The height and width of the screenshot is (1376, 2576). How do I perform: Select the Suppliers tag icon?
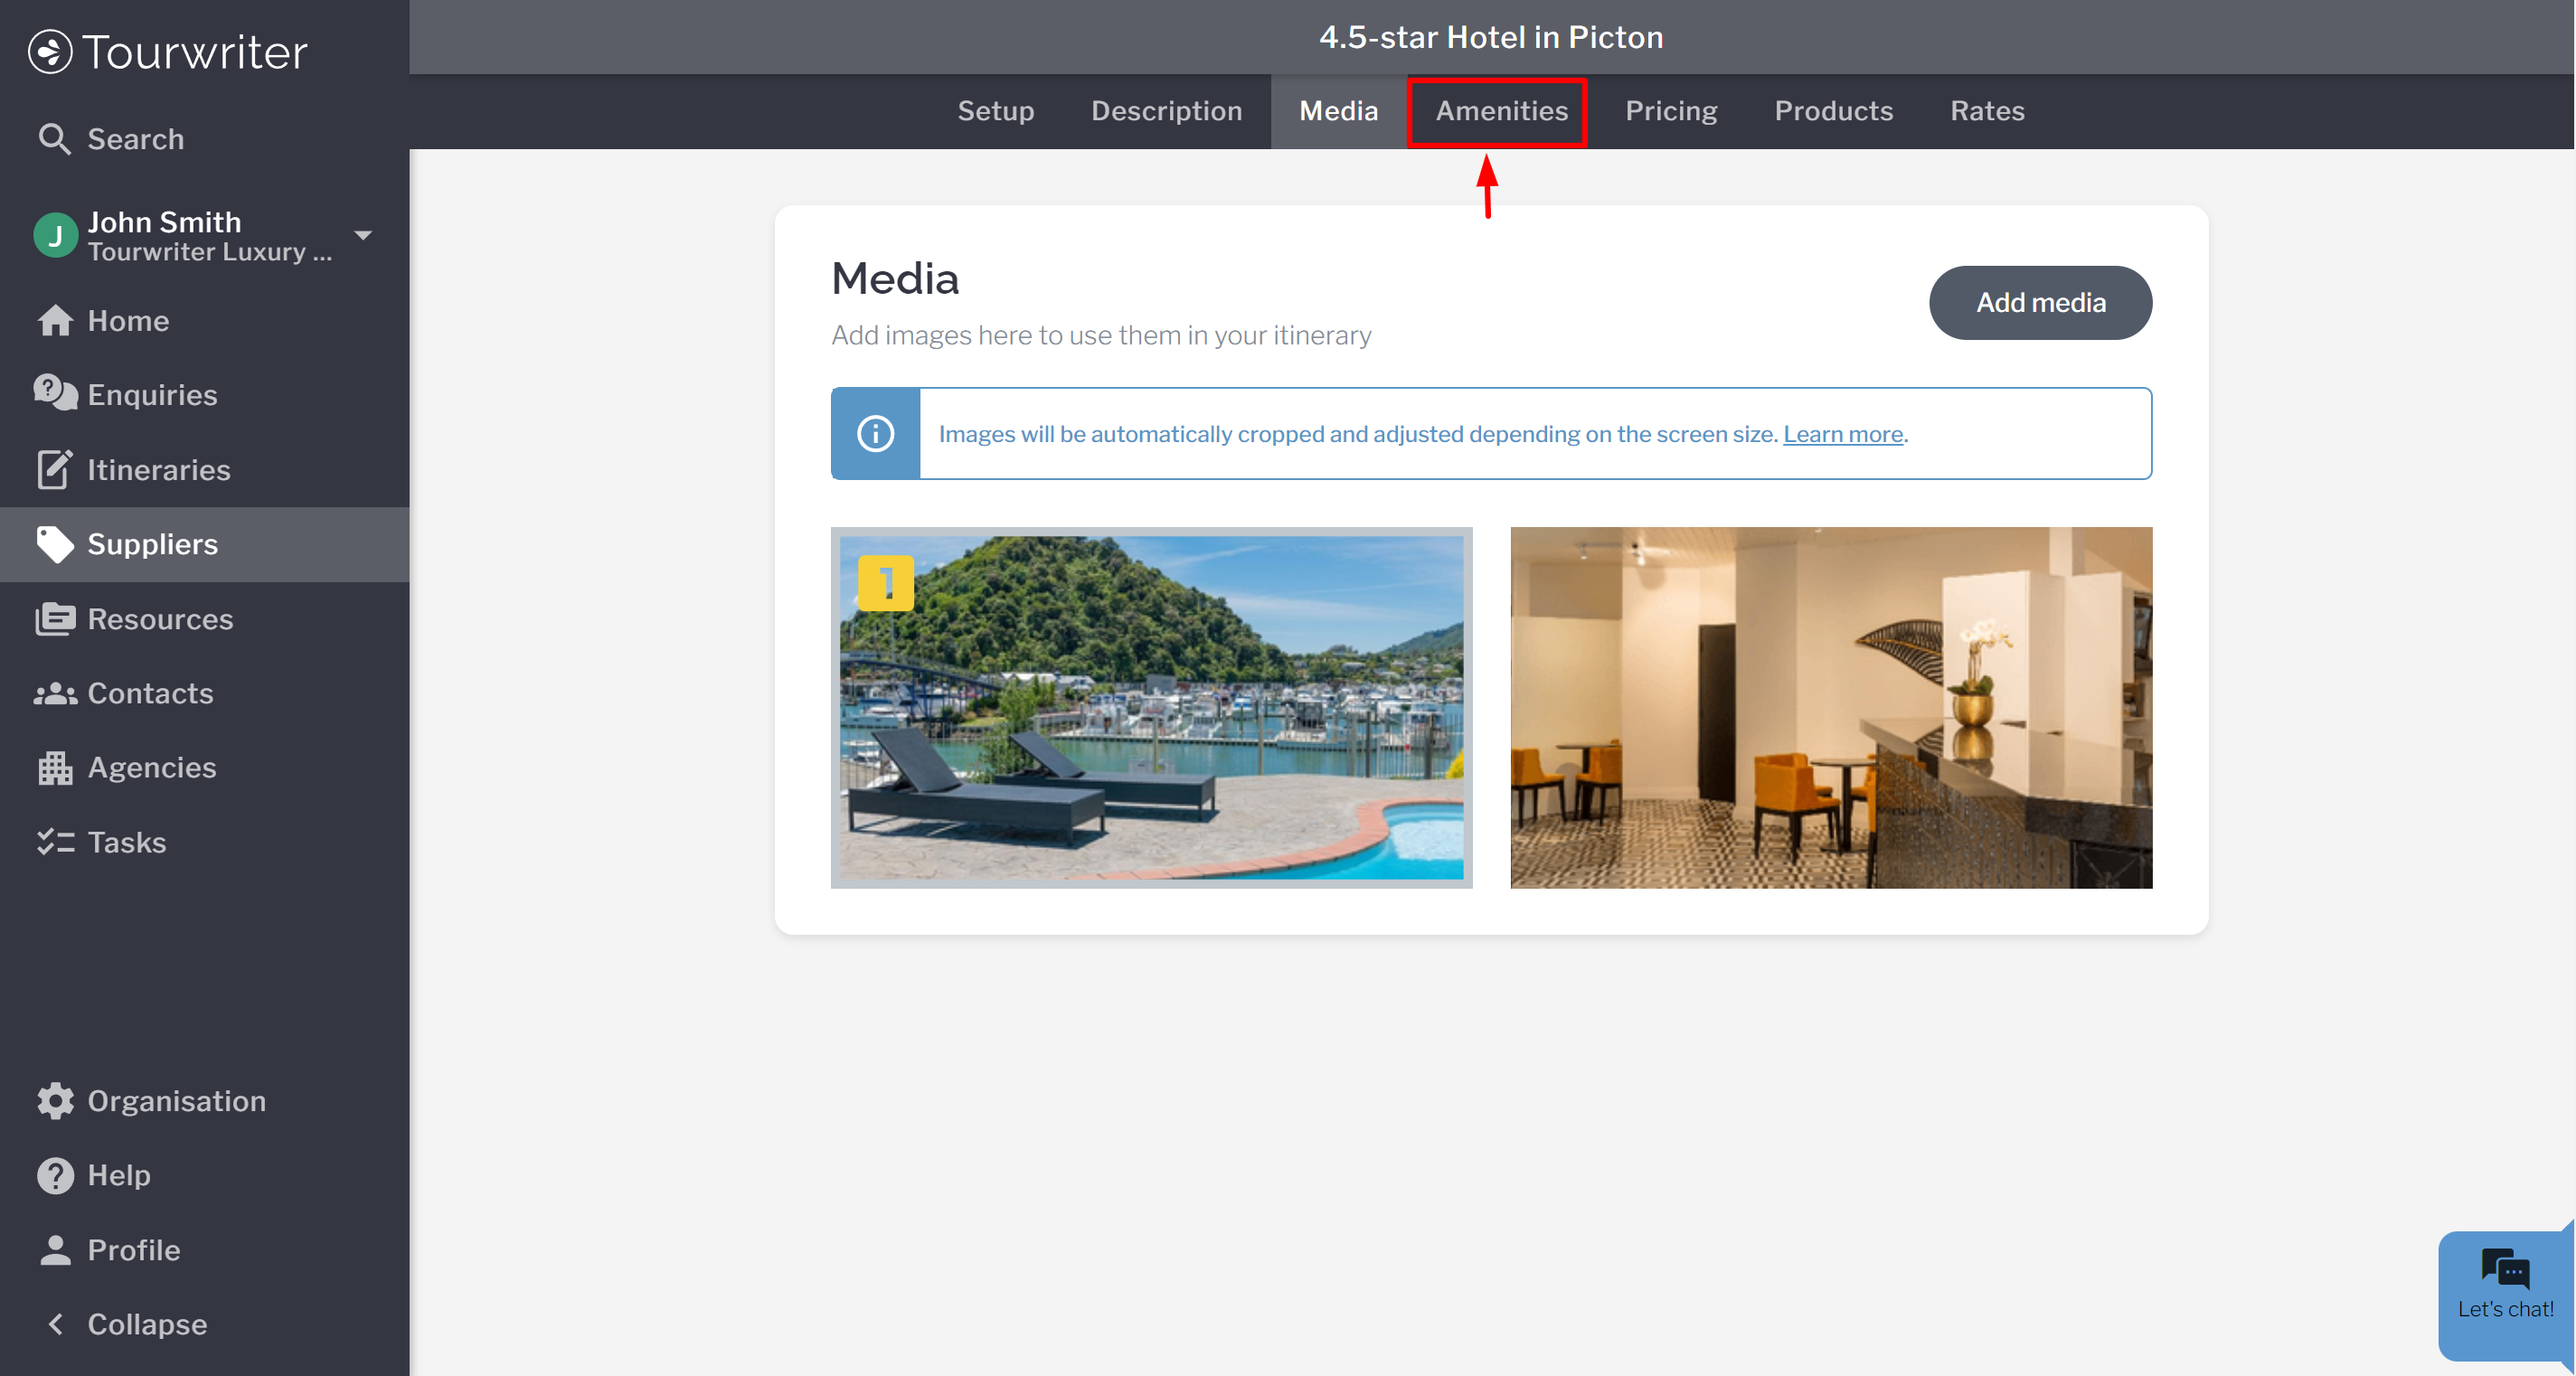(x=55, y=544)
